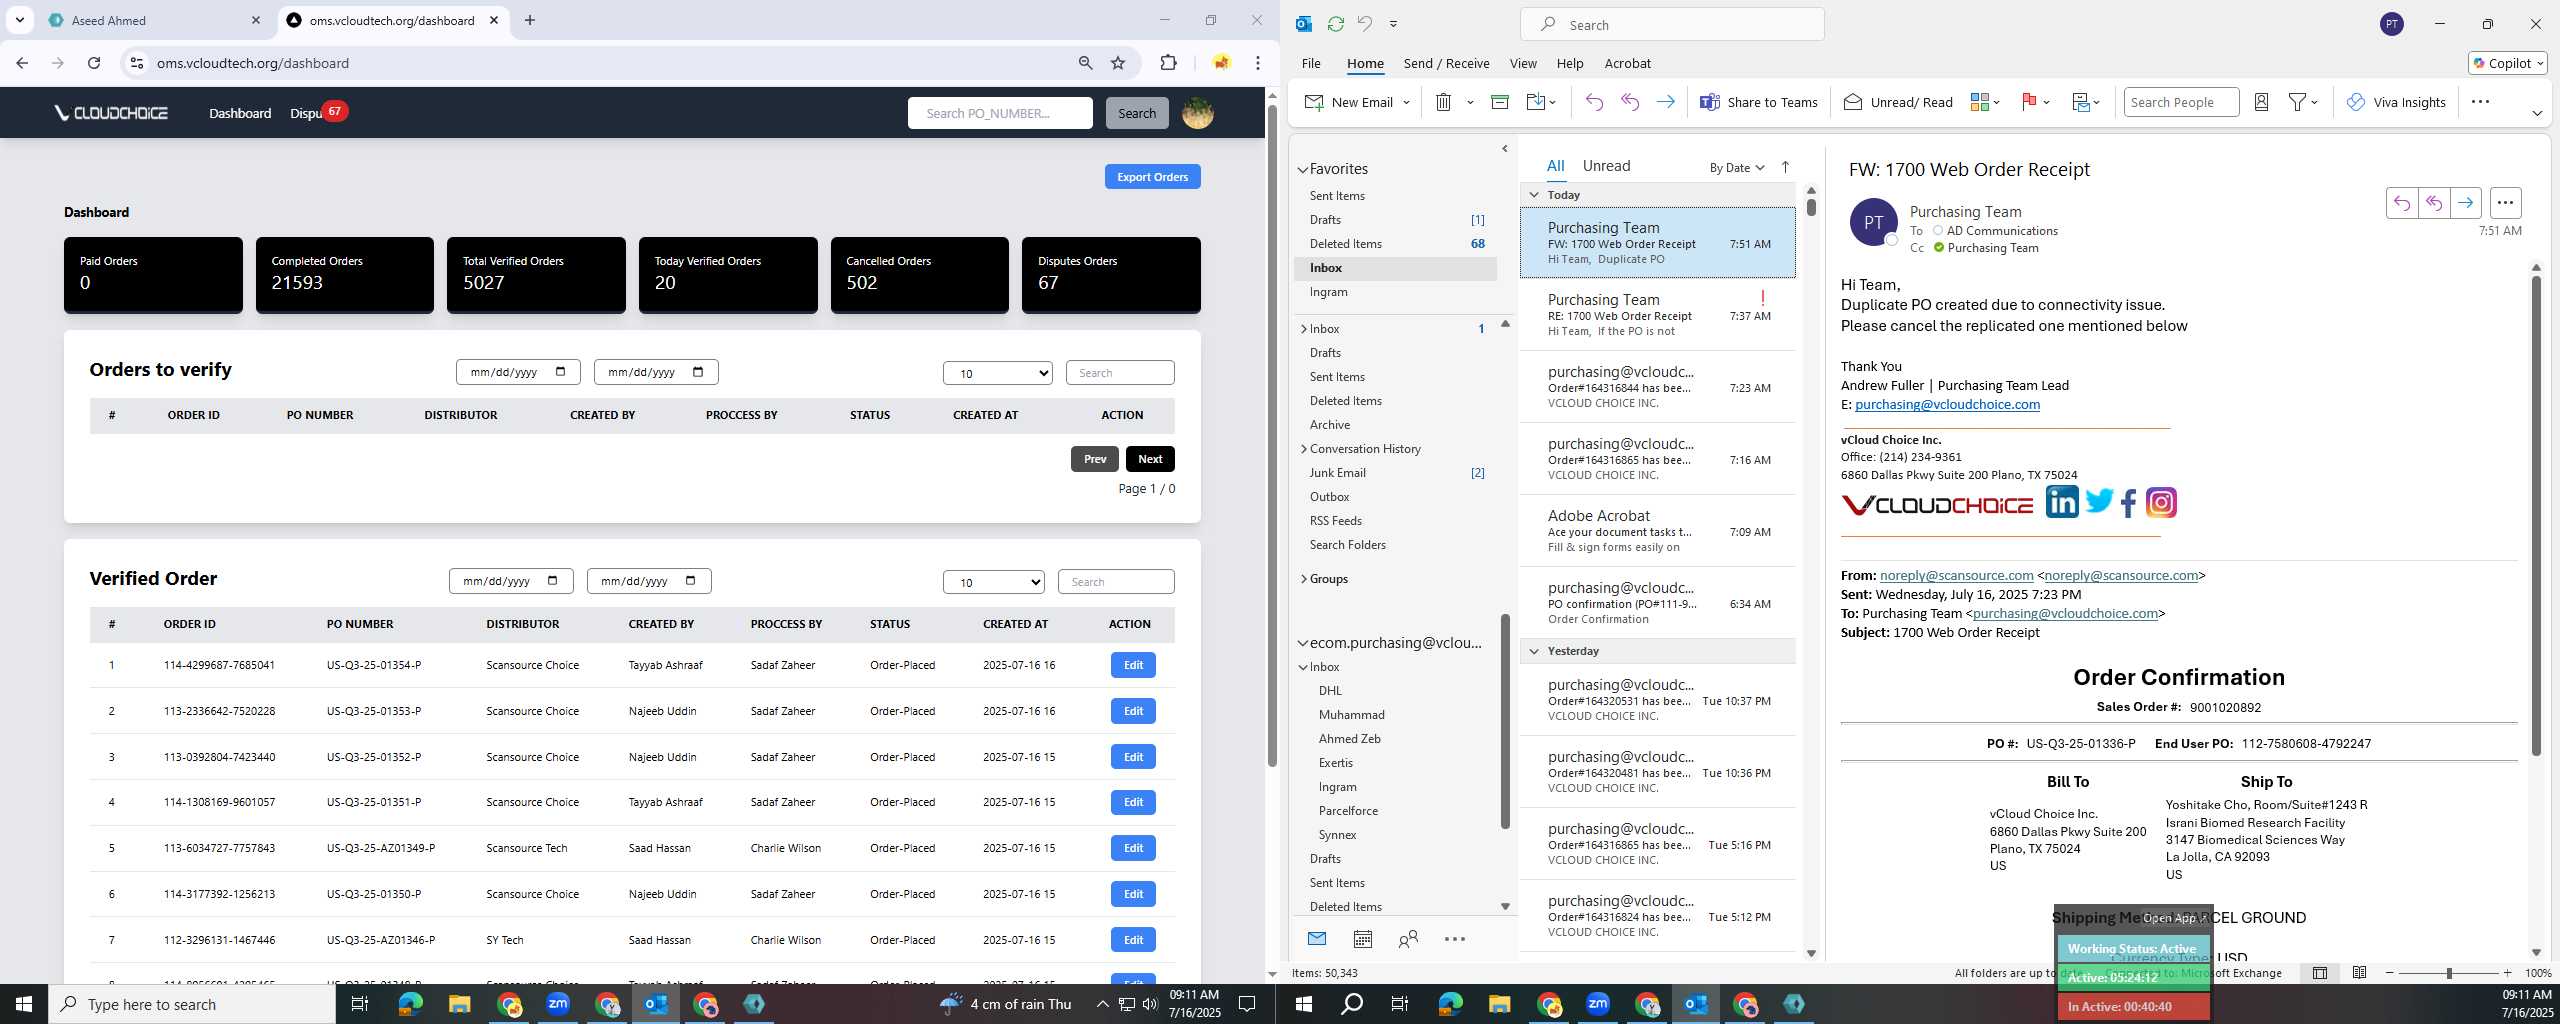Open the Follow Up flag dropdown
This screenshot has height=1024, width=2560.
coord(2035,102)
